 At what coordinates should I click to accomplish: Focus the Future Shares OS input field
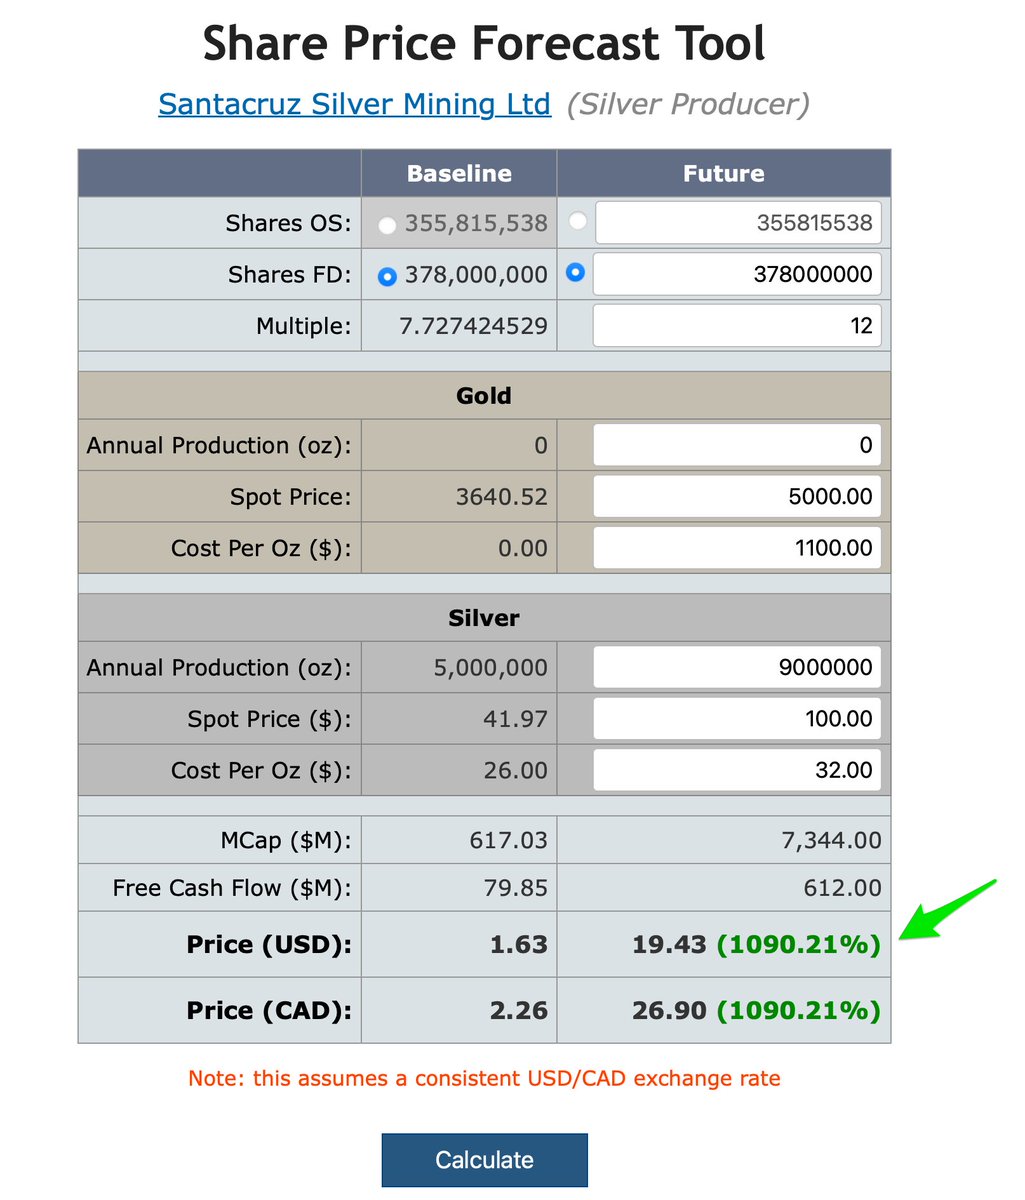(x=739, y=223)
